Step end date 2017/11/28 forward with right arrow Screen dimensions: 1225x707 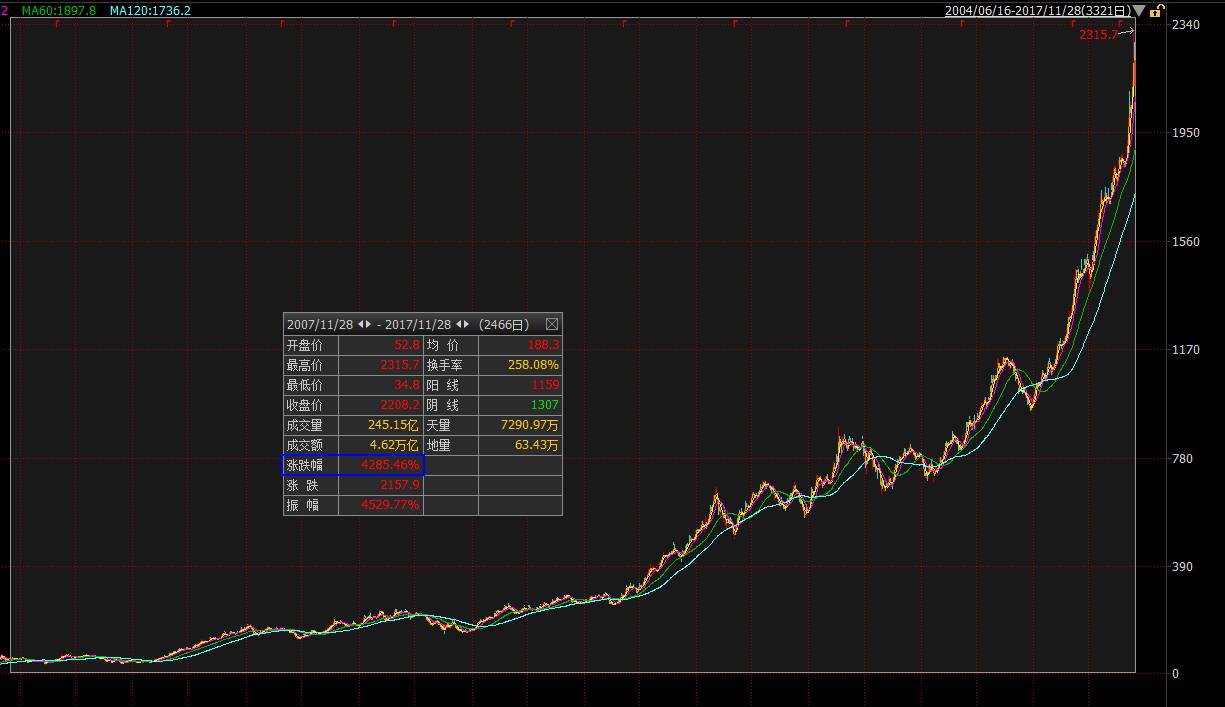point(467,325)
